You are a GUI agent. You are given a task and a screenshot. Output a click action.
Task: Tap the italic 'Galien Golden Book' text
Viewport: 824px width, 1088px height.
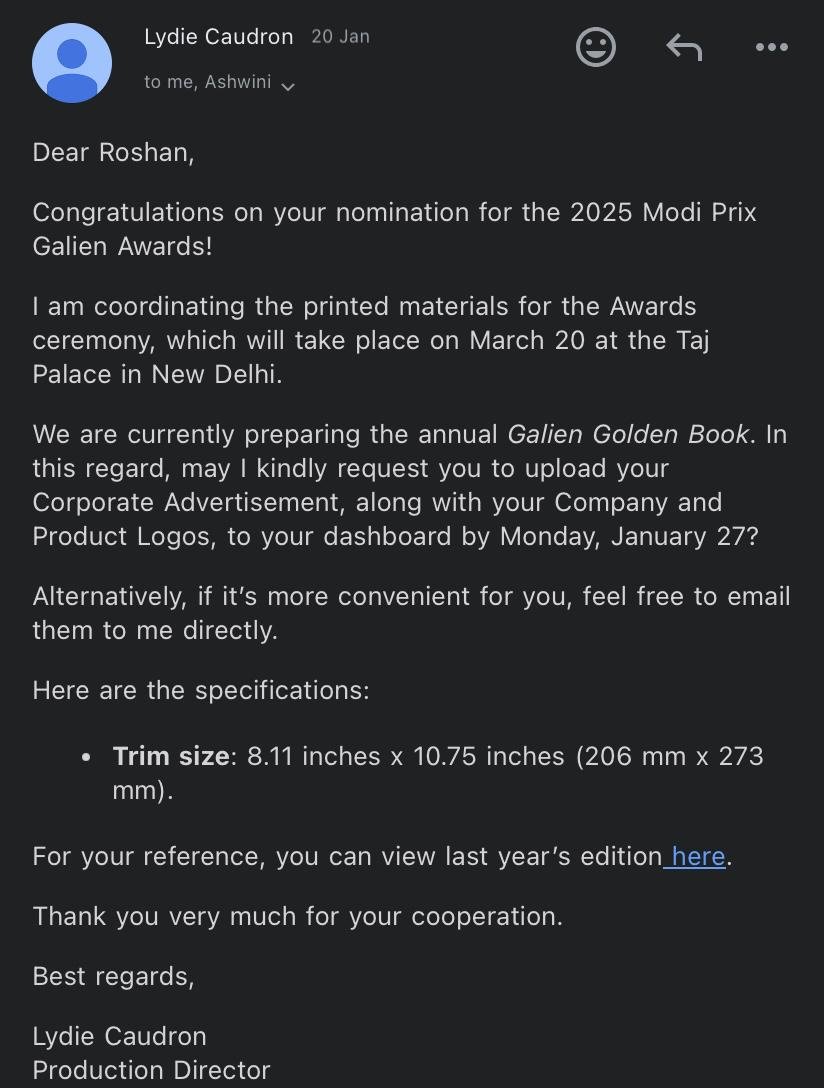coord(628,434)
